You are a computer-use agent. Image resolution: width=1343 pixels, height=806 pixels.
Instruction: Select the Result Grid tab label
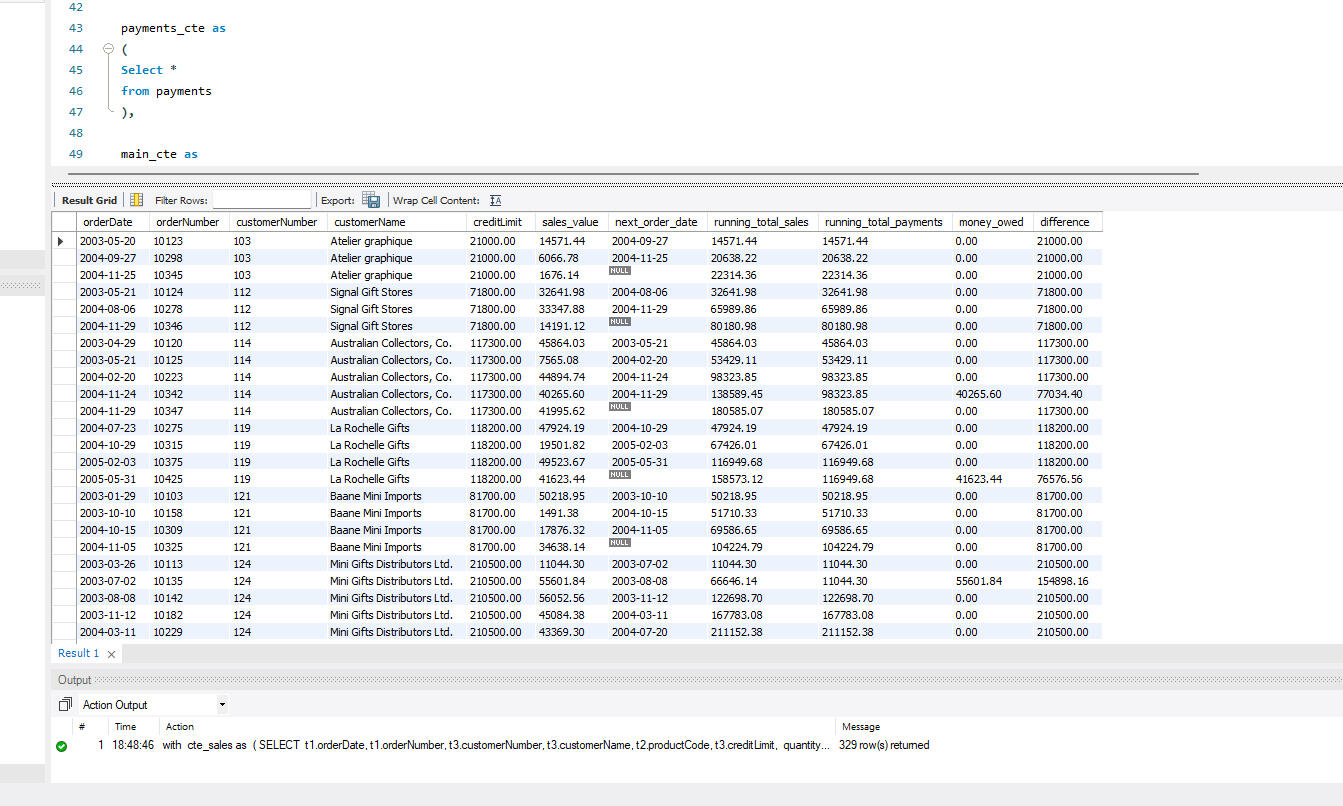point(89,200)
